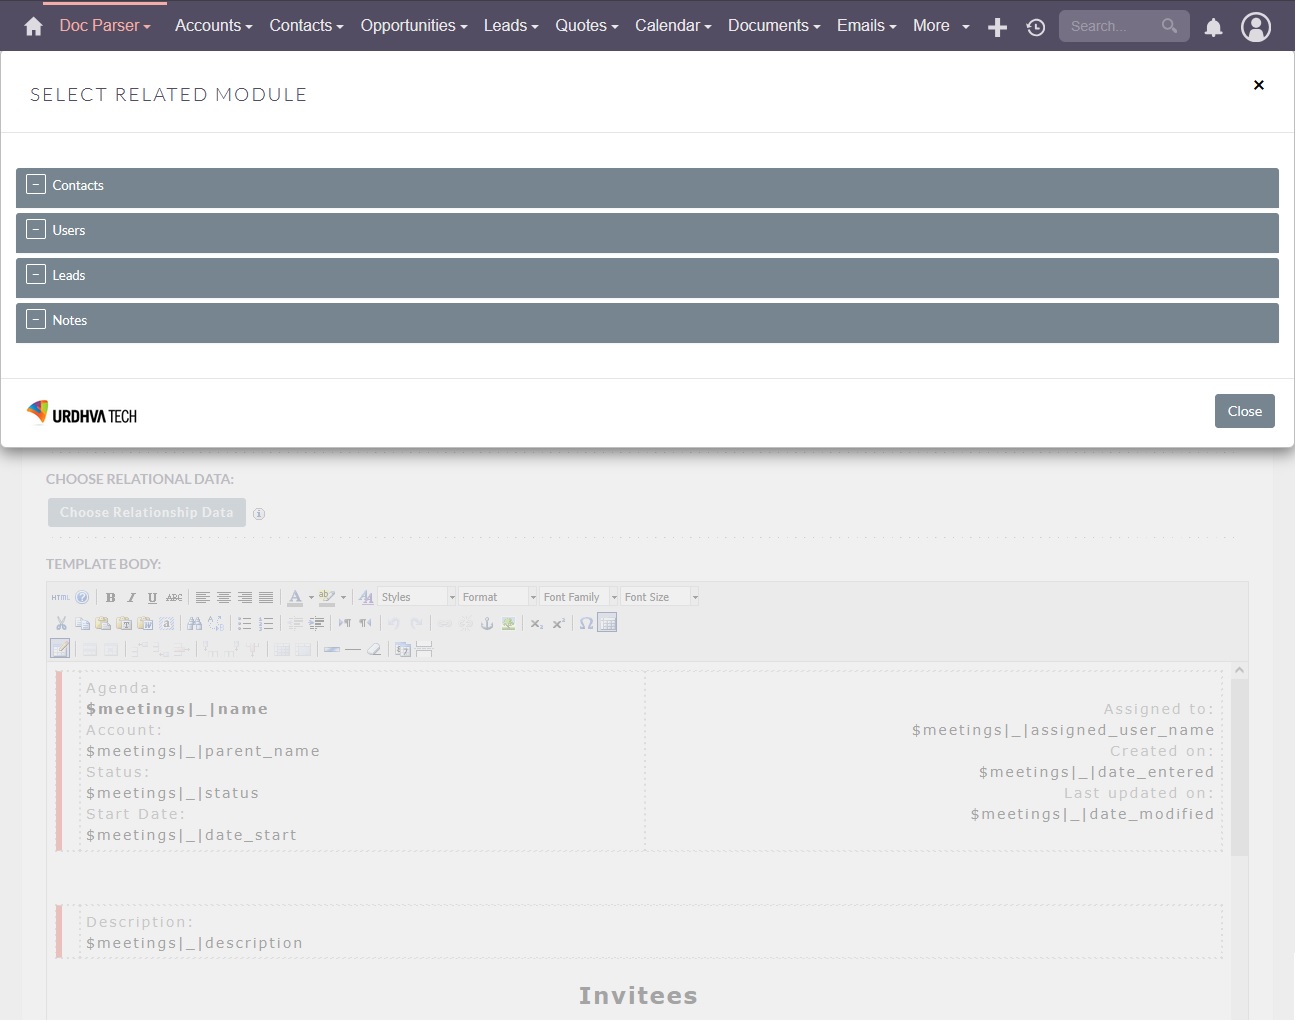
Task: Focus the top Search input field
Action: click(1110, 26)
